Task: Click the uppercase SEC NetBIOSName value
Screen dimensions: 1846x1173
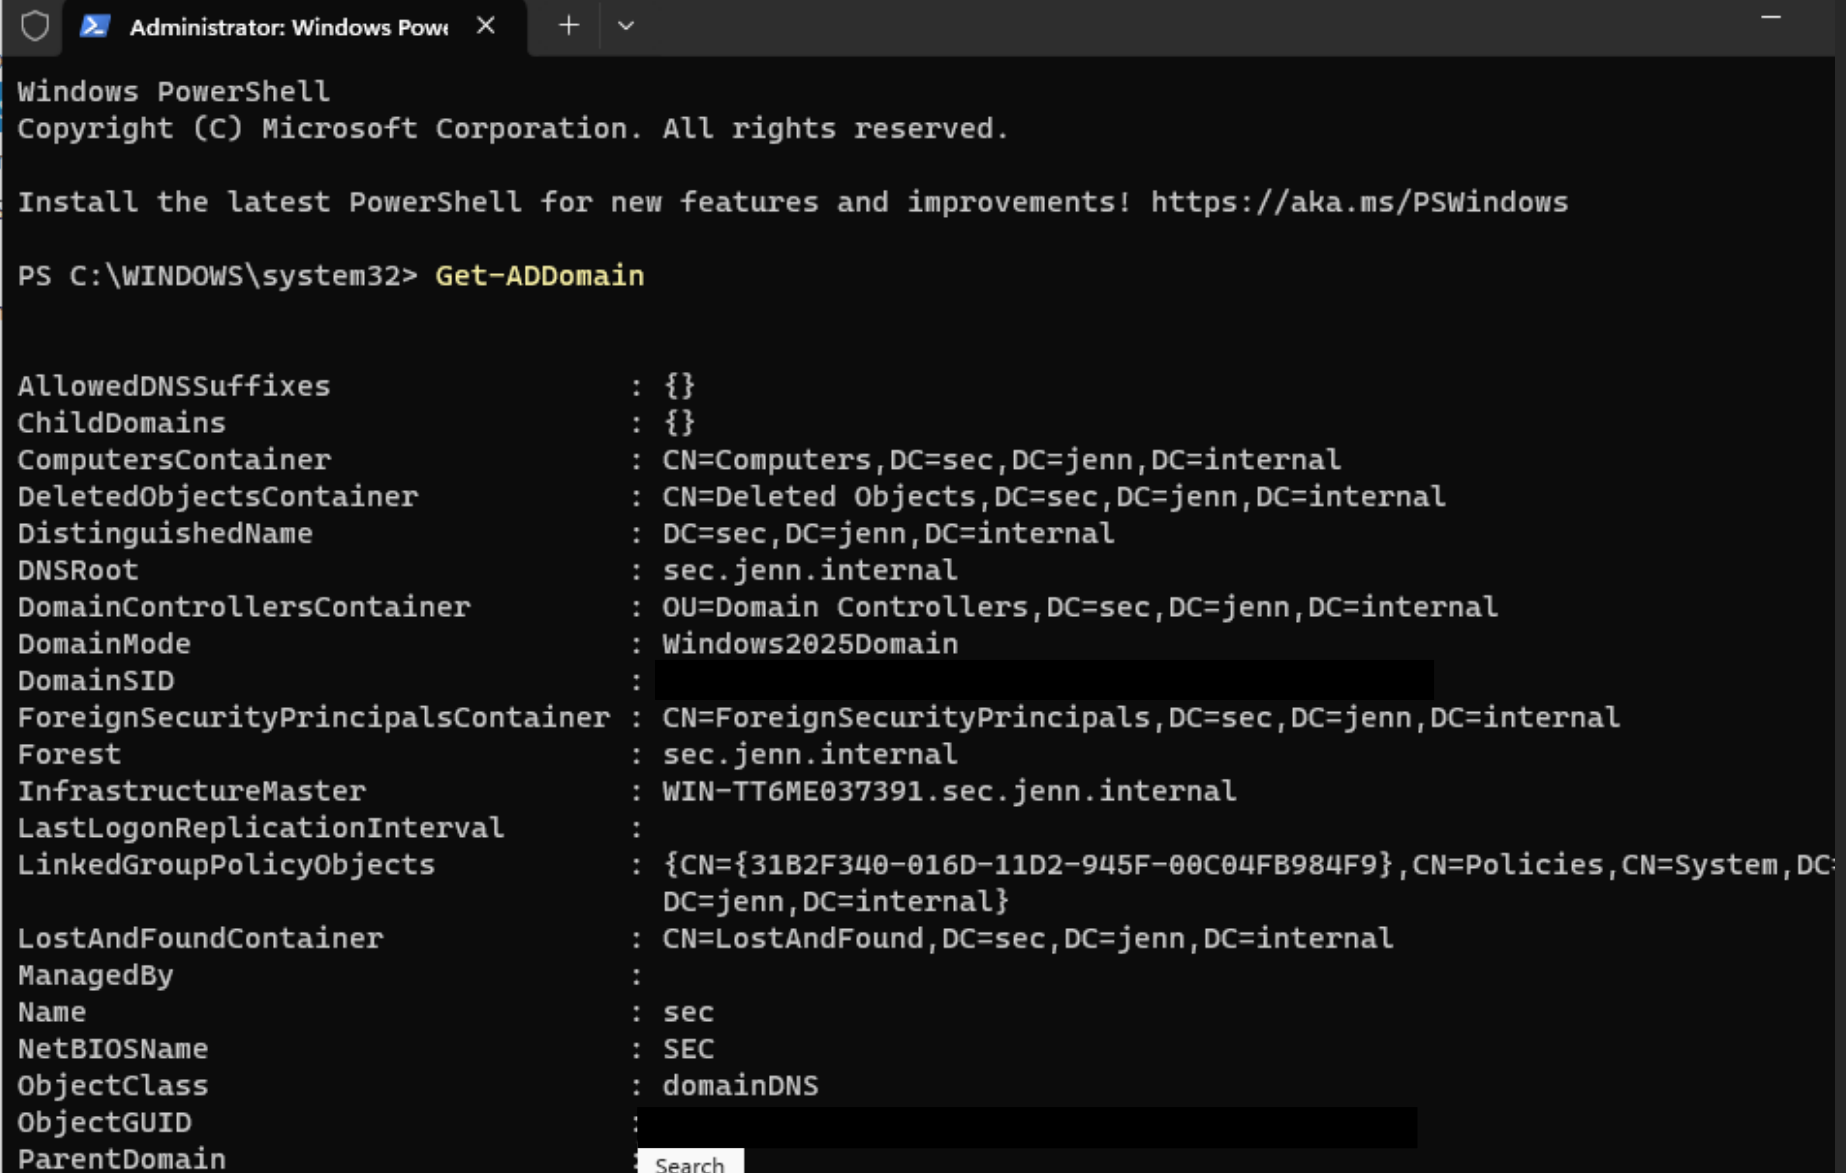Action: [x=688, y=1049]
